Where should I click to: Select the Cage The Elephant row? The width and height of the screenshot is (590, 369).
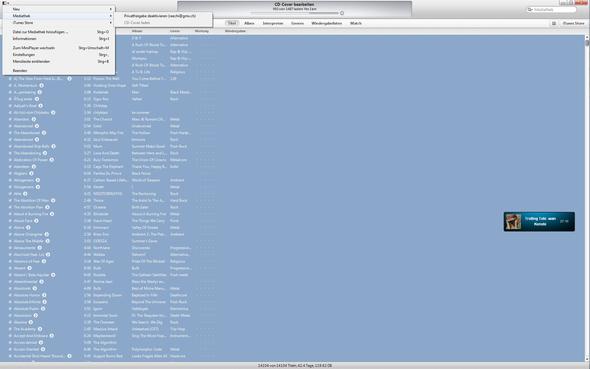(293, 167)
